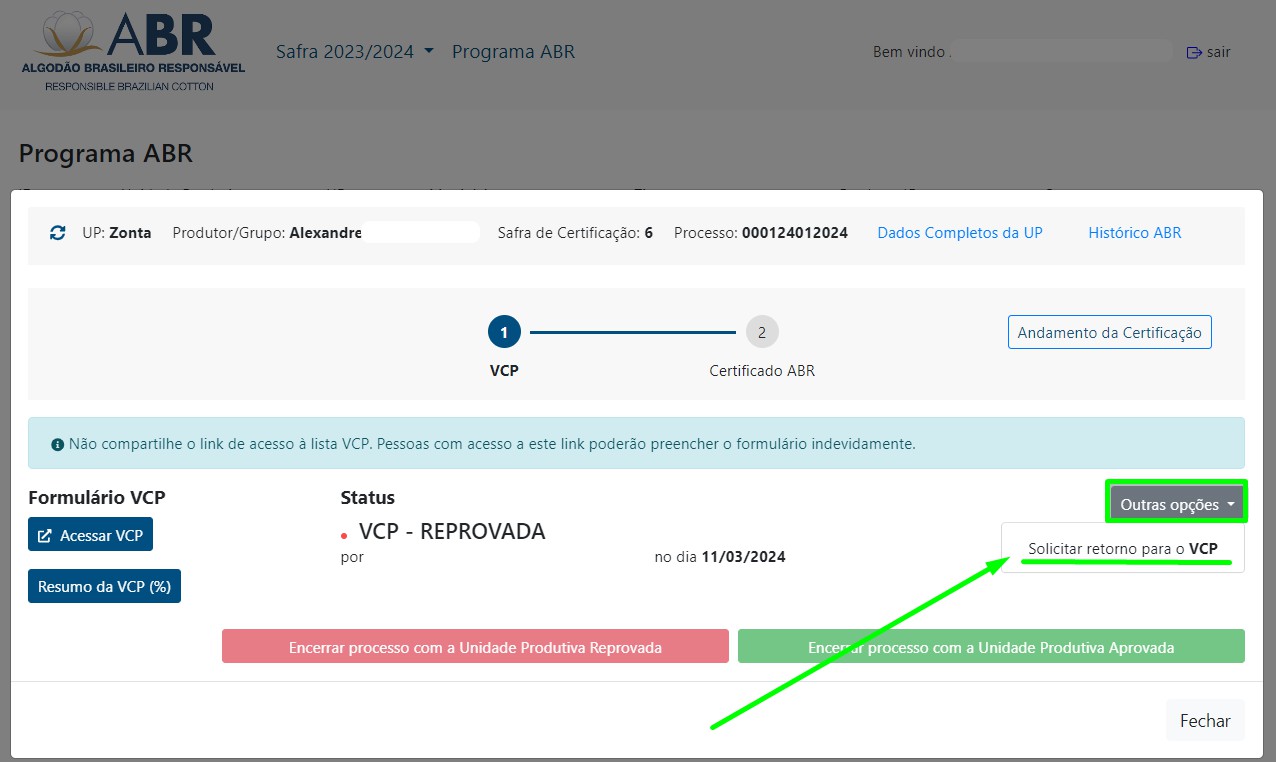
Task: Click the ABR cotton logo
Action: [133, 51]
